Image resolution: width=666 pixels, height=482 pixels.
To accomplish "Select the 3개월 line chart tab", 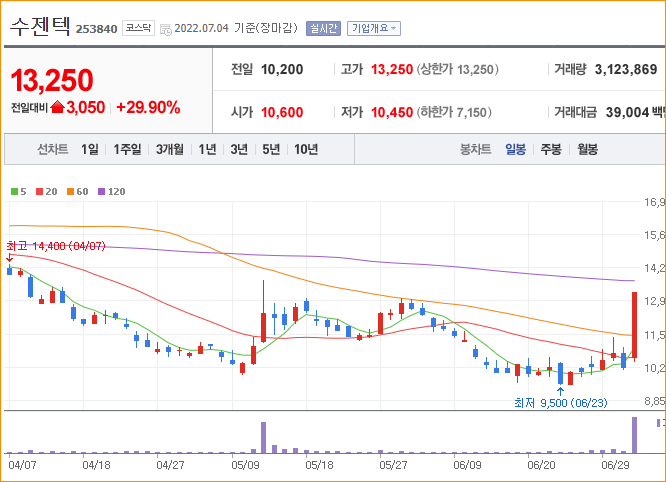I will pyautogui.click(x=170, y=149).
